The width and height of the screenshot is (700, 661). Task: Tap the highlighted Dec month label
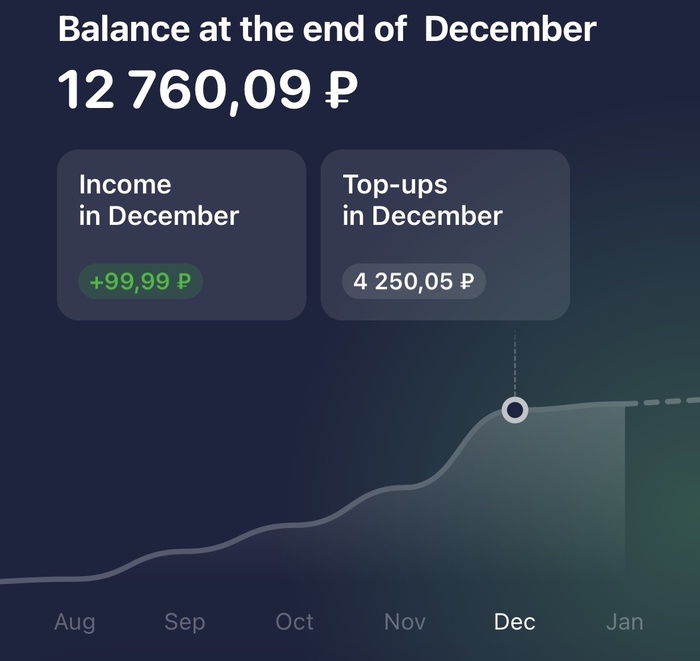tap(515, 622)
